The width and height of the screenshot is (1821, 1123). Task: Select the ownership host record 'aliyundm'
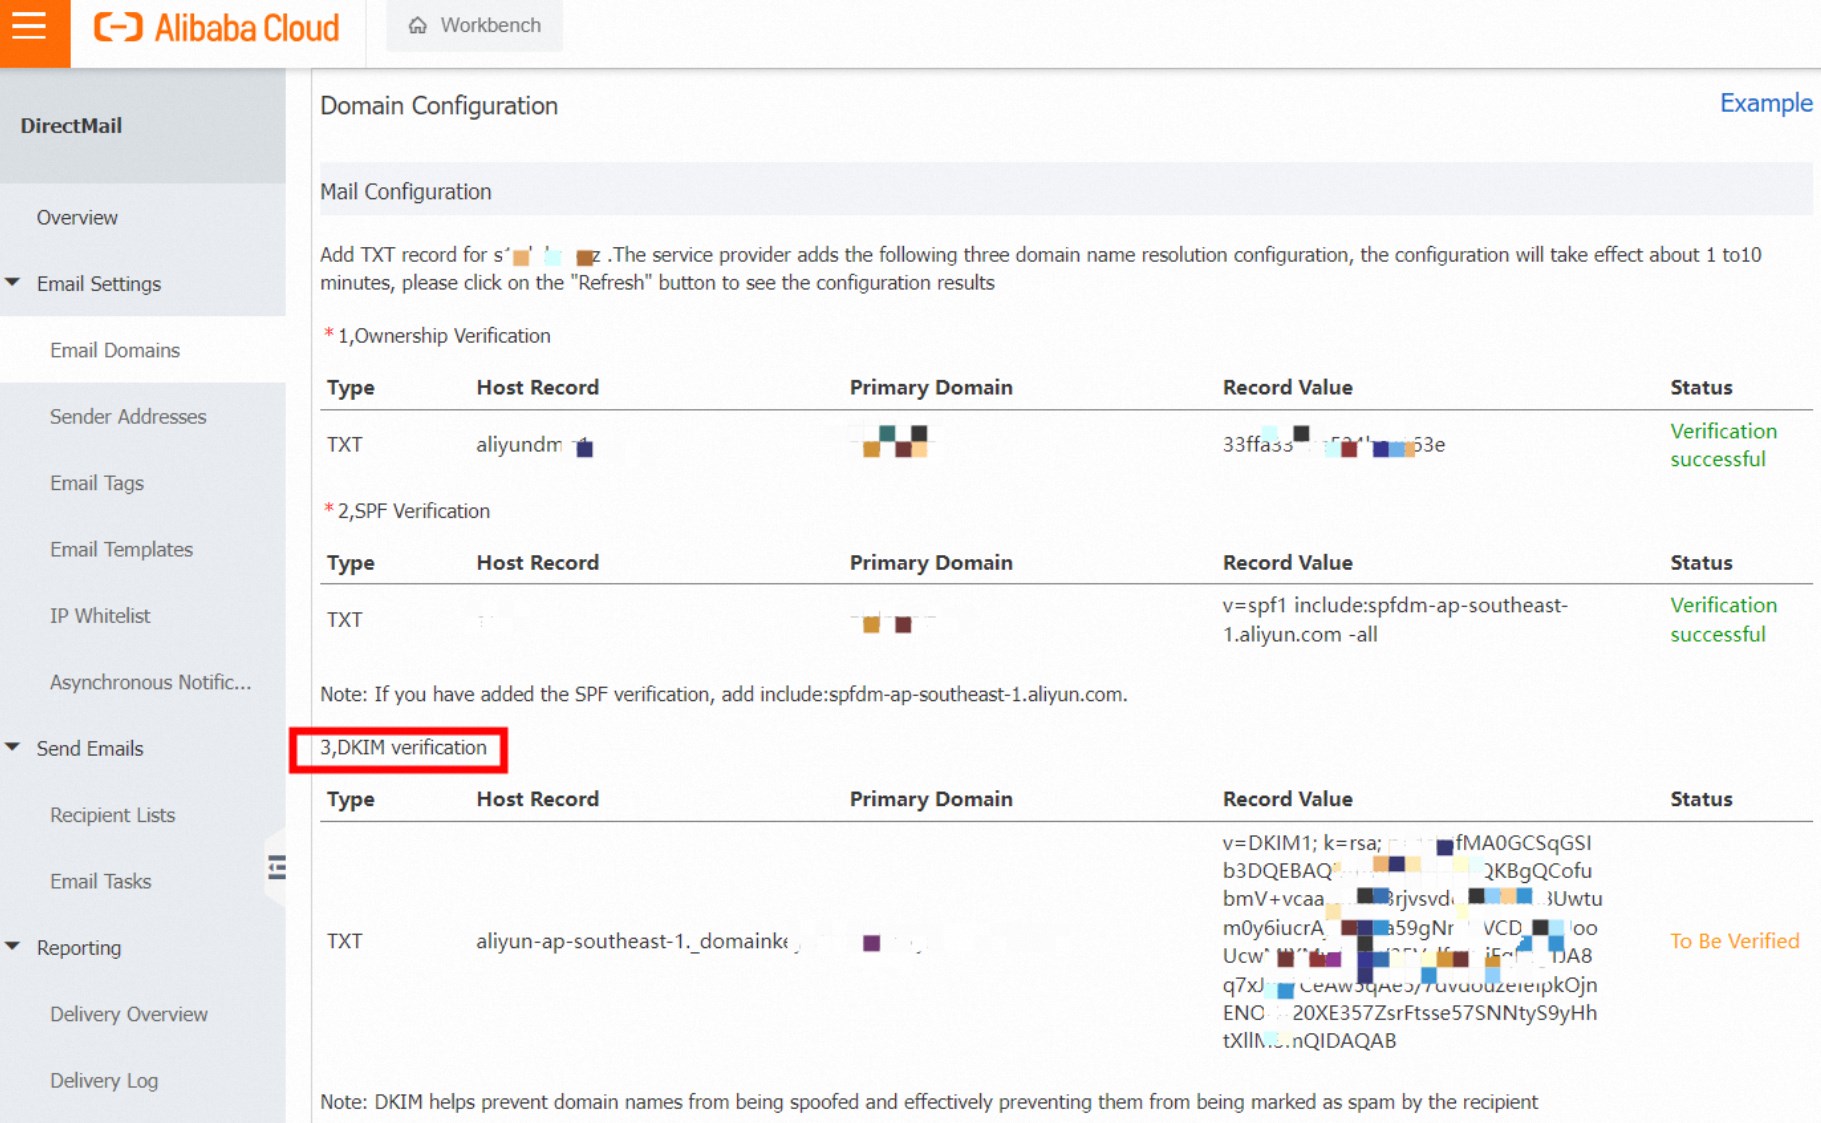535,445
